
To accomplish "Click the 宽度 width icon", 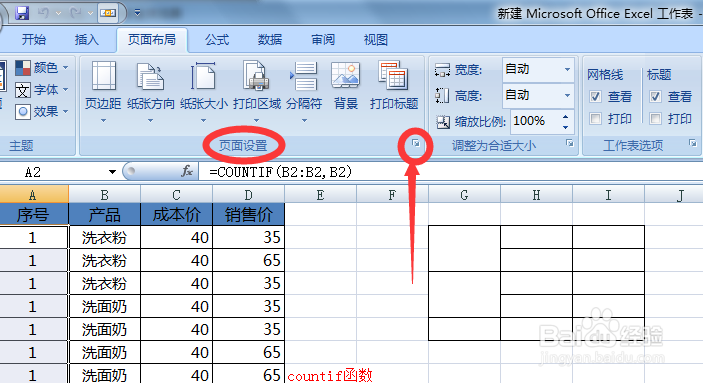I will 443,70.
